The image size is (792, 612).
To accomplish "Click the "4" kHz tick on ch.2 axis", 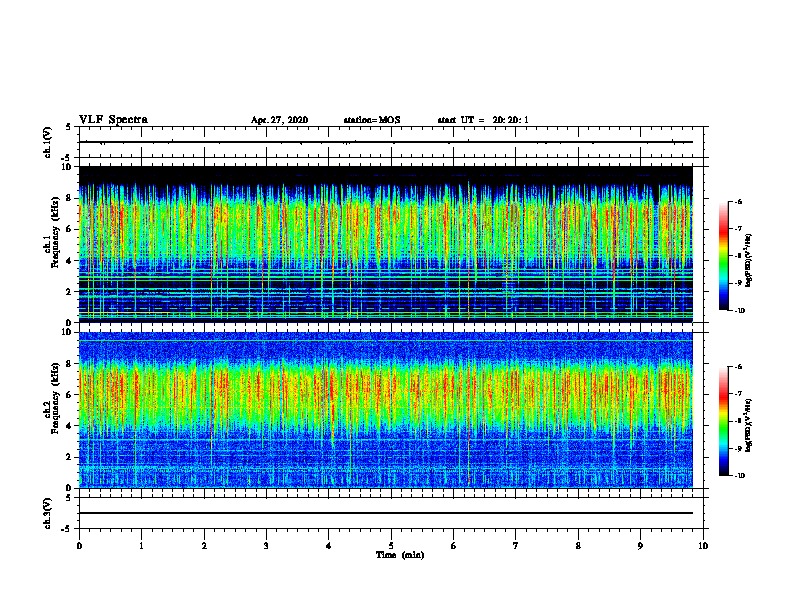I will (x=70, y=426).
